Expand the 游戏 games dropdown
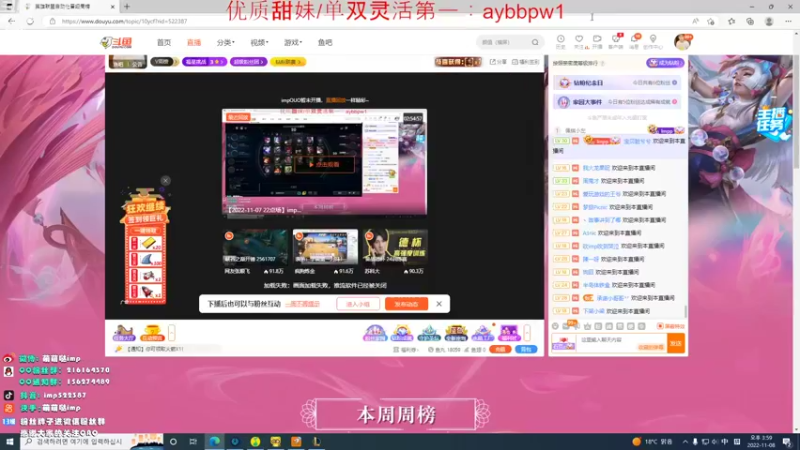 [x=293, y=42]
